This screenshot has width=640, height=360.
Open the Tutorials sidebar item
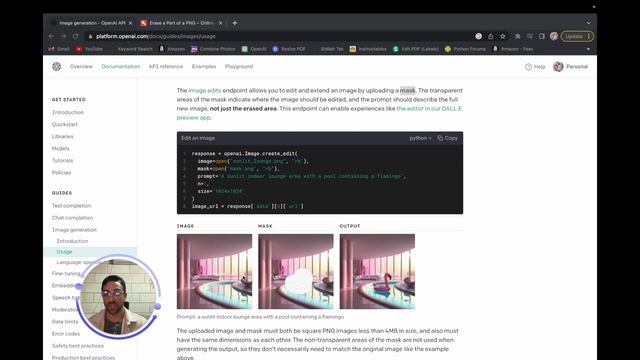[62, 161]
